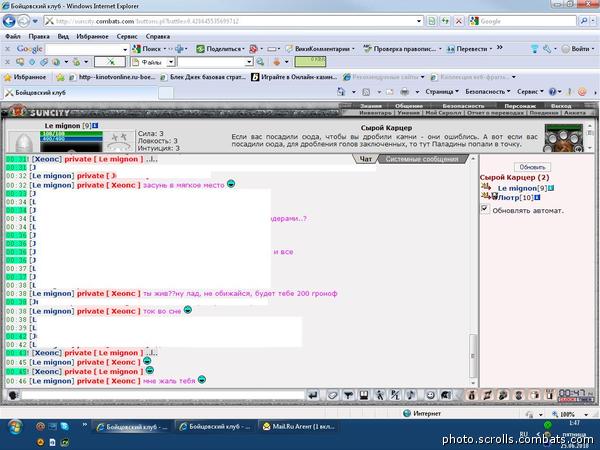This screenshot has width=600, height=450.
Task: Click the search magnifier button in IE
Action: 584,21
